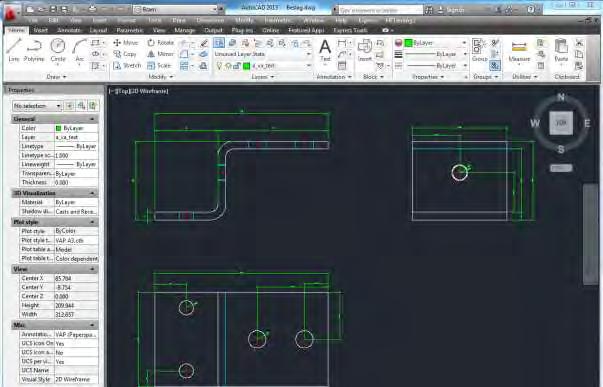Screen dimensions: 603x387
Task: Open the Unsaved Layer State dropdown
Action: (263, 54)
